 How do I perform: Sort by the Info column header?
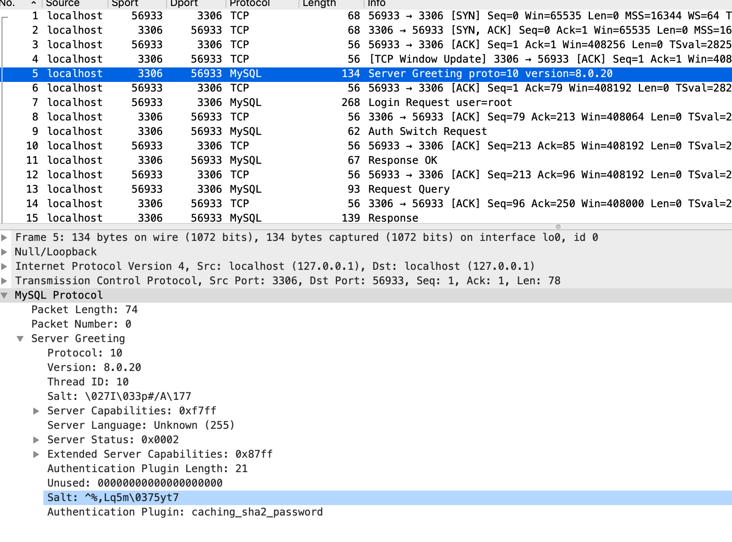pyautogui.click(x=547, y=3)
